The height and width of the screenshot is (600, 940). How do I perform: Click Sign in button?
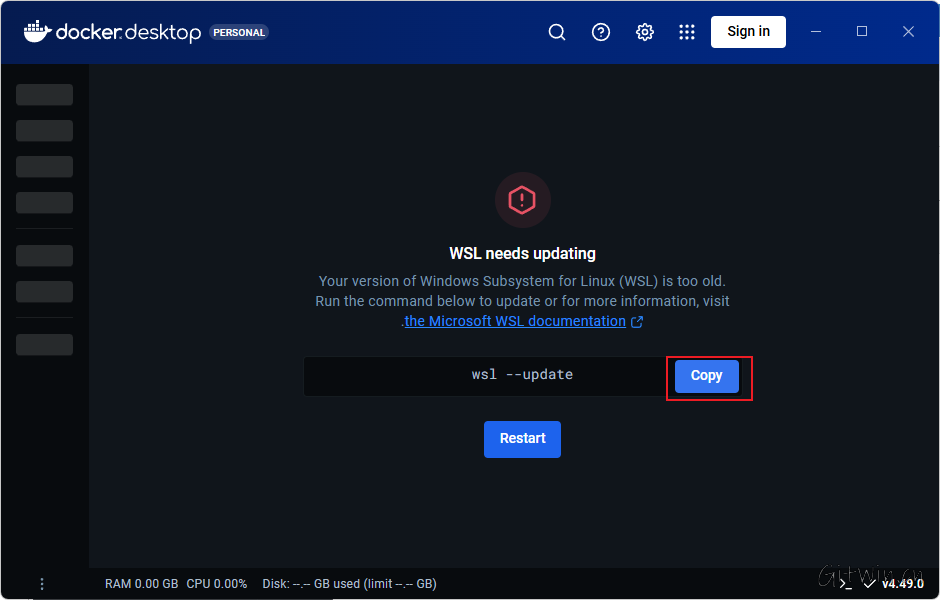coord(748,32)
